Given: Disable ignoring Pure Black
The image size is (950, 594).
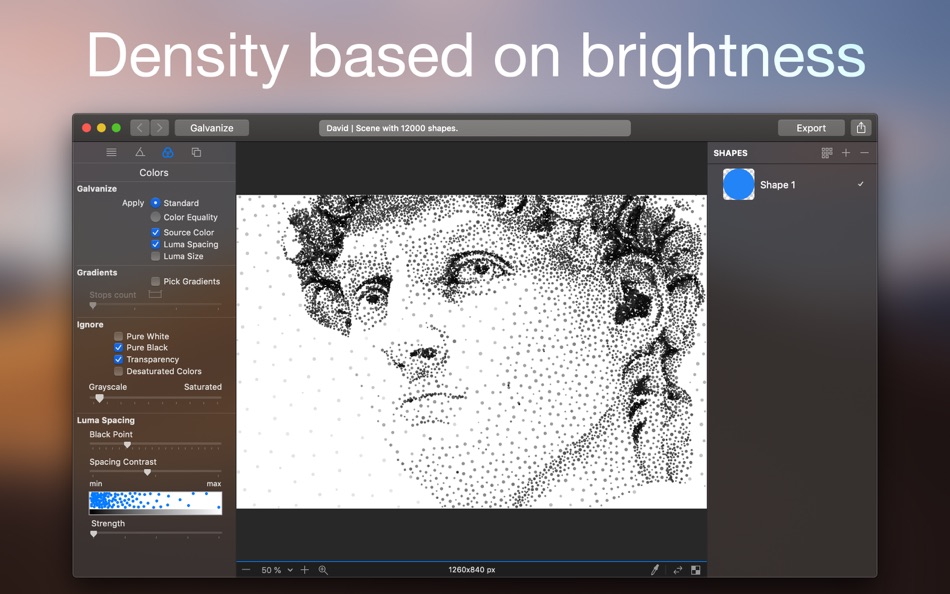Looking at the screenshot, I should (x=119, y=347).
